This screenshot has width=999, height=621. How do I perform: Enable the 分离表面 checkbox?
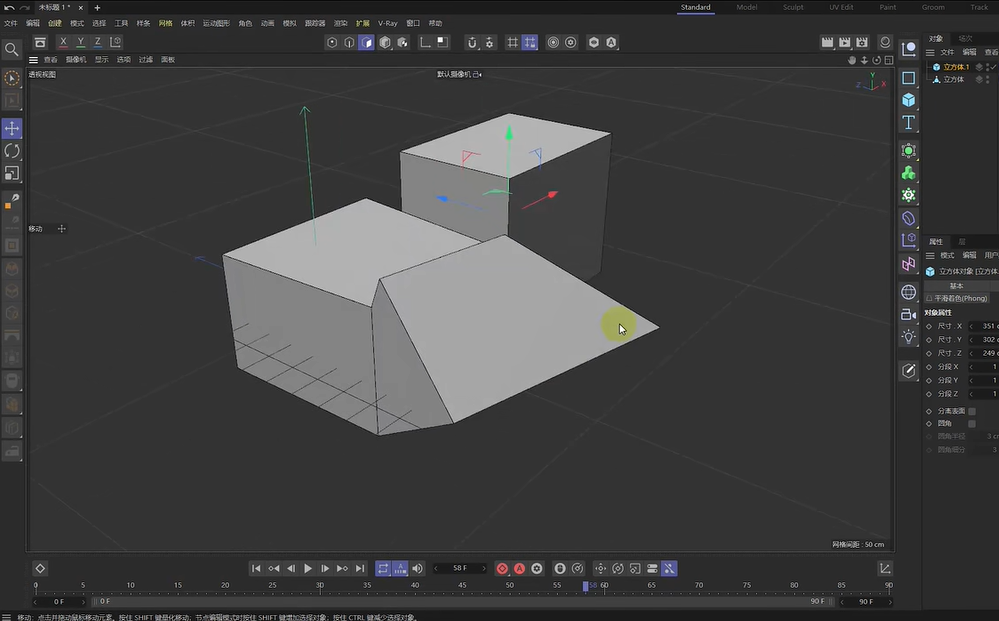(972, 410)
